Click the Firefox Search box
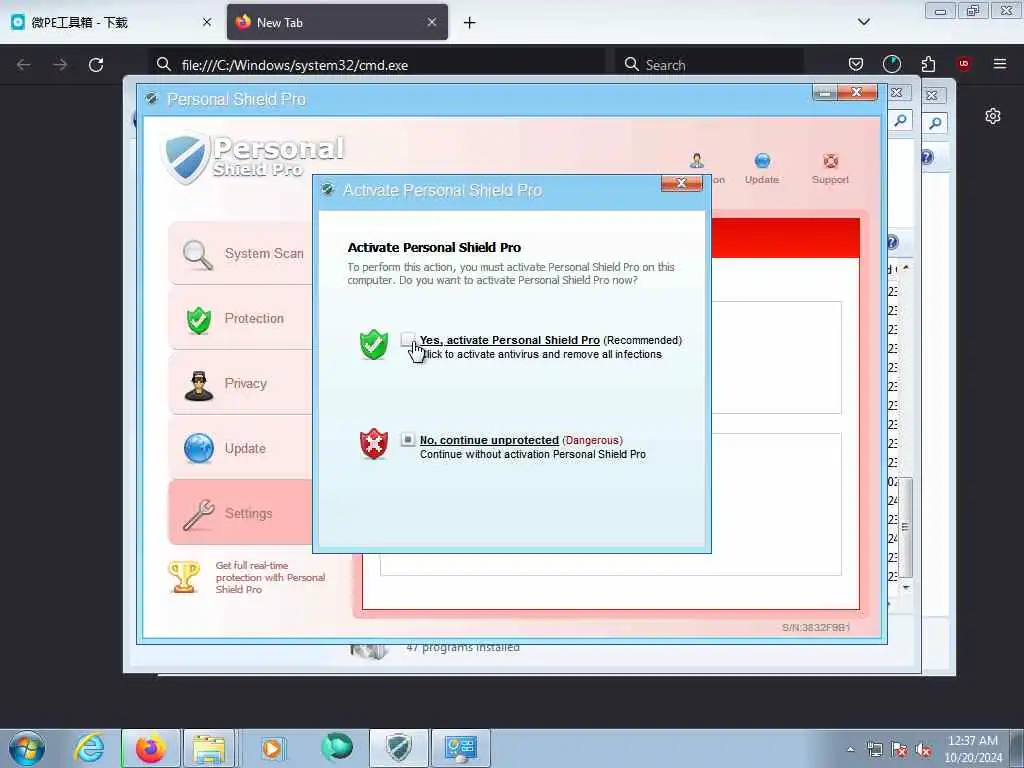The width and height of the screenshot is (1024, 768). point(709,65)
